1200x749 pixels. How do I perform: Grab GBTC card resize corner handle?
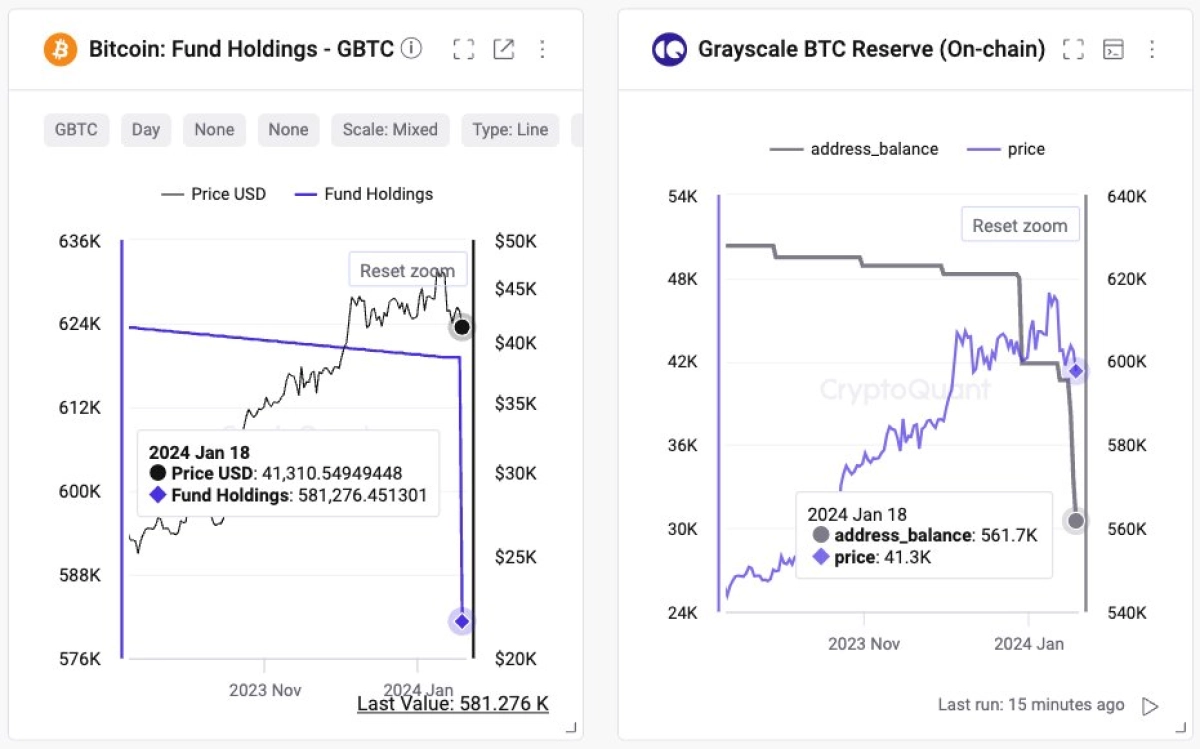point(571,727)
